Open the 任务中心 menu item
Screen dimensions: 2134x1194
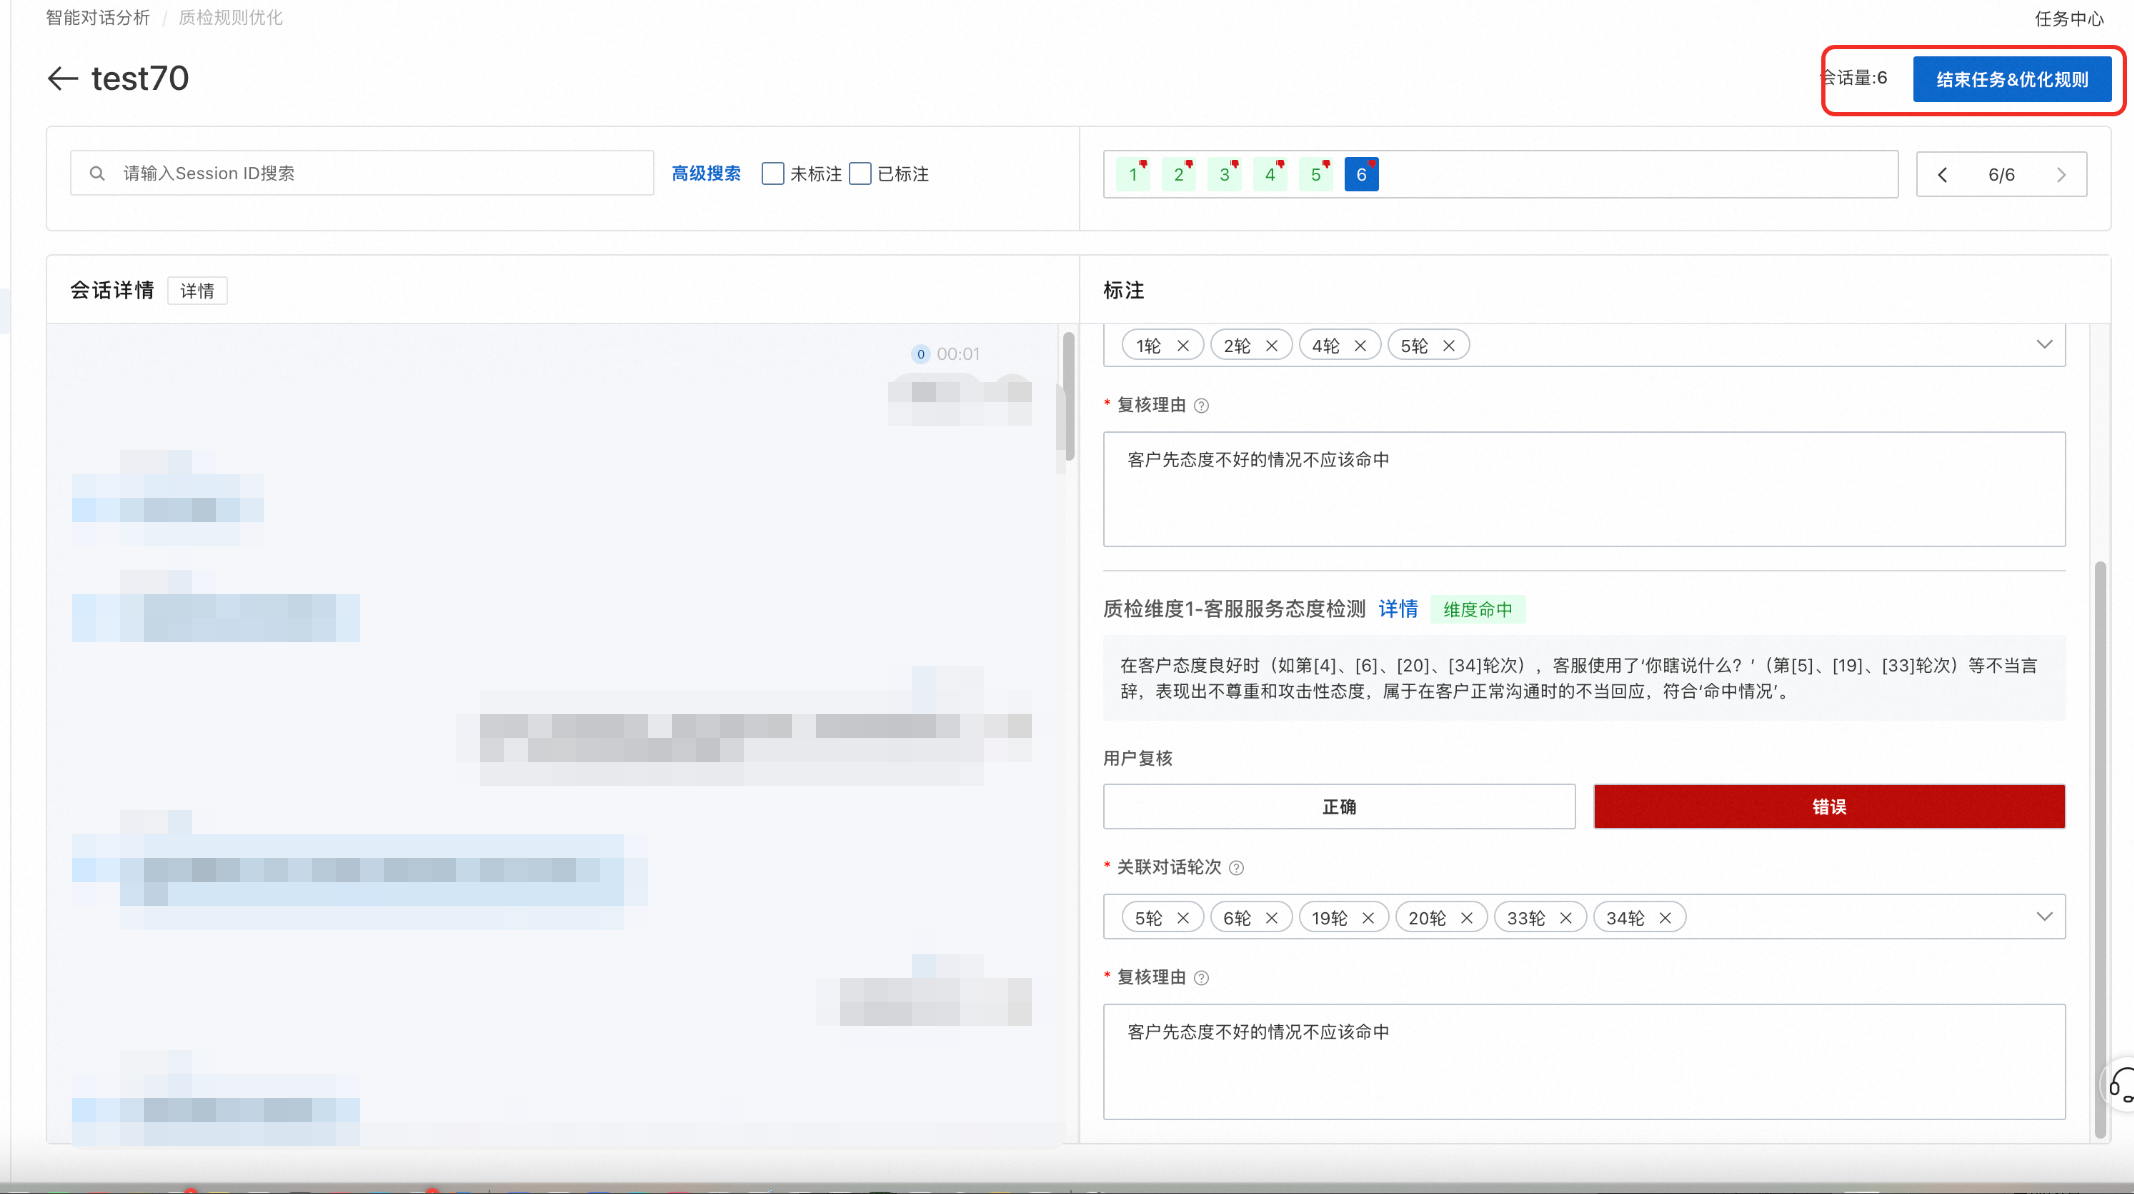[2068, 19]
